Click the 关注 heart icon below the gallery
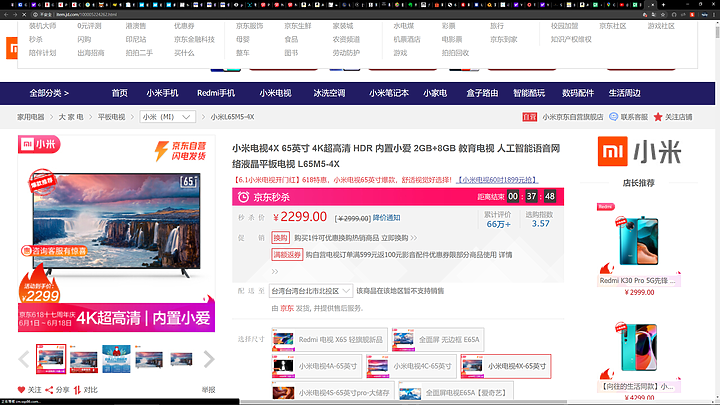 (x=21, y=389)
